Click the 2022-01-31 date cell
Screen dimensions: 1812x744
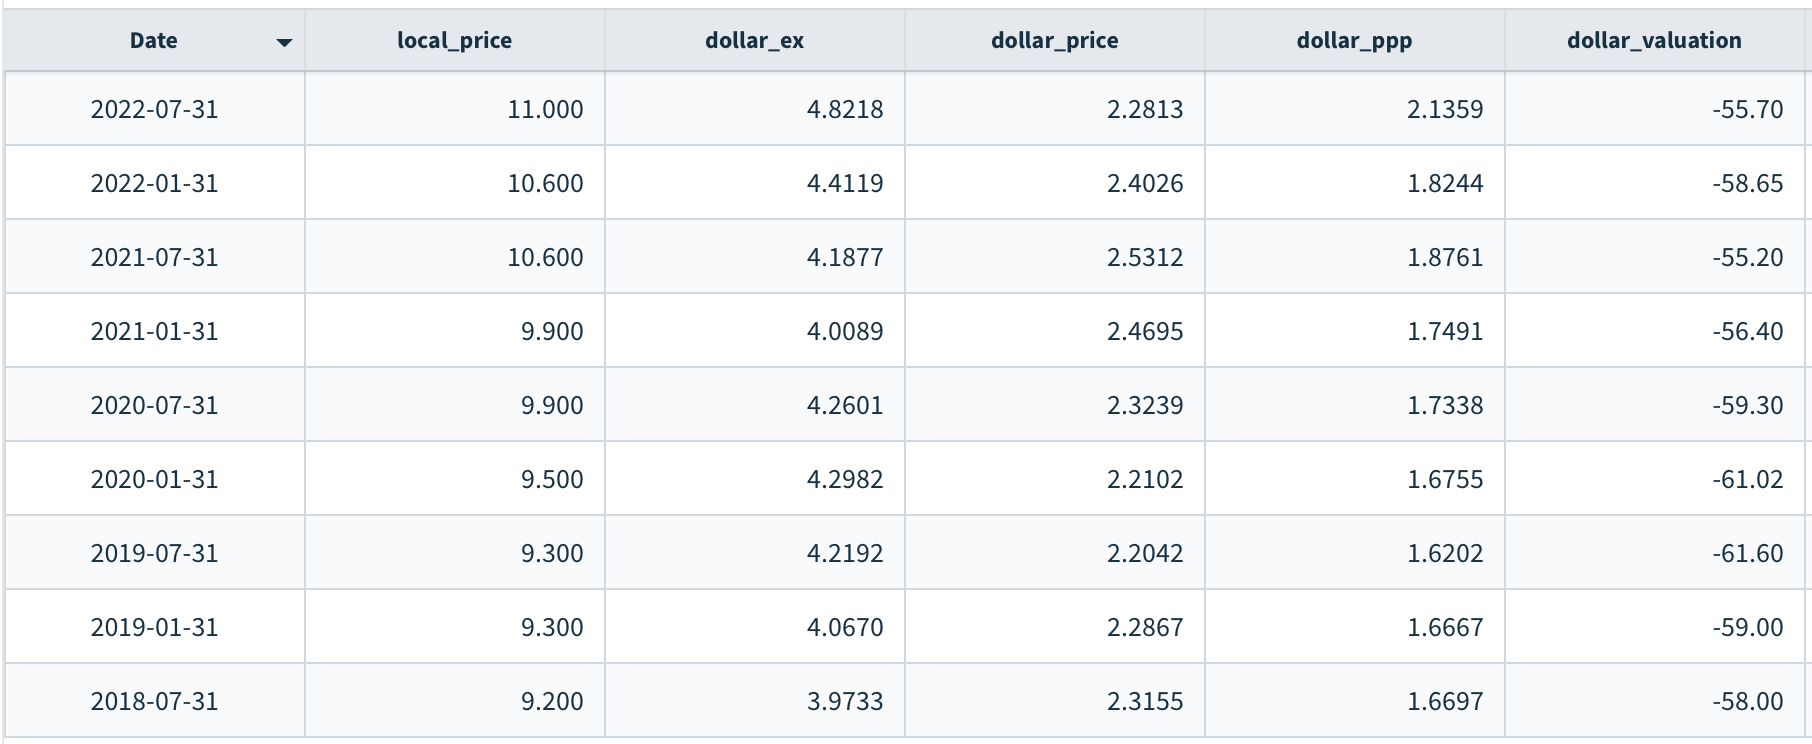click(154, 183)
